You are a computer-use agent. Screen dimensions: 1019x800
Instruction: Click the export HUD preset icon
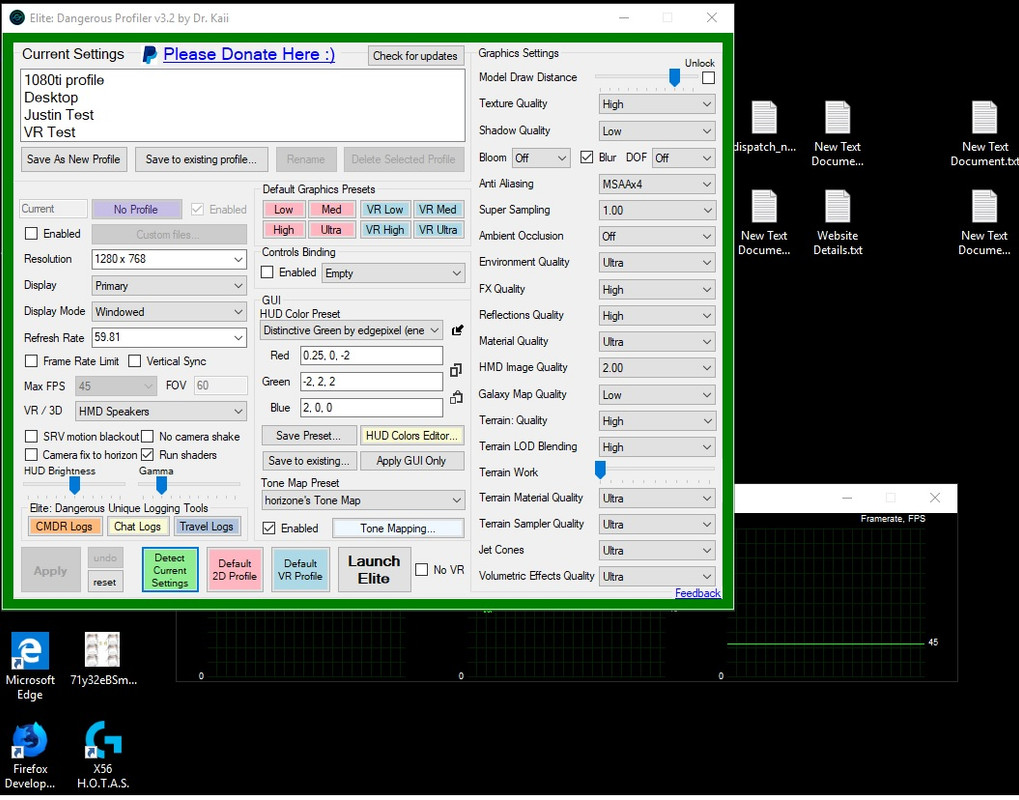pyautogui.click(x=458, y=330)
